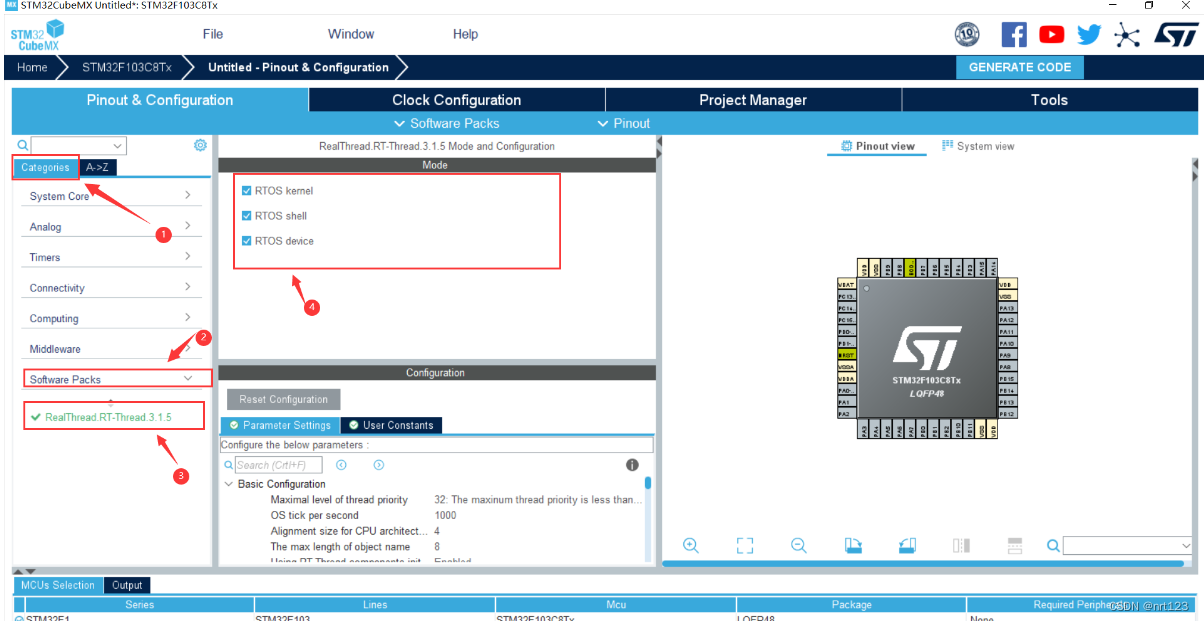Open the pin search dropdown

(x=1186, y=546)
